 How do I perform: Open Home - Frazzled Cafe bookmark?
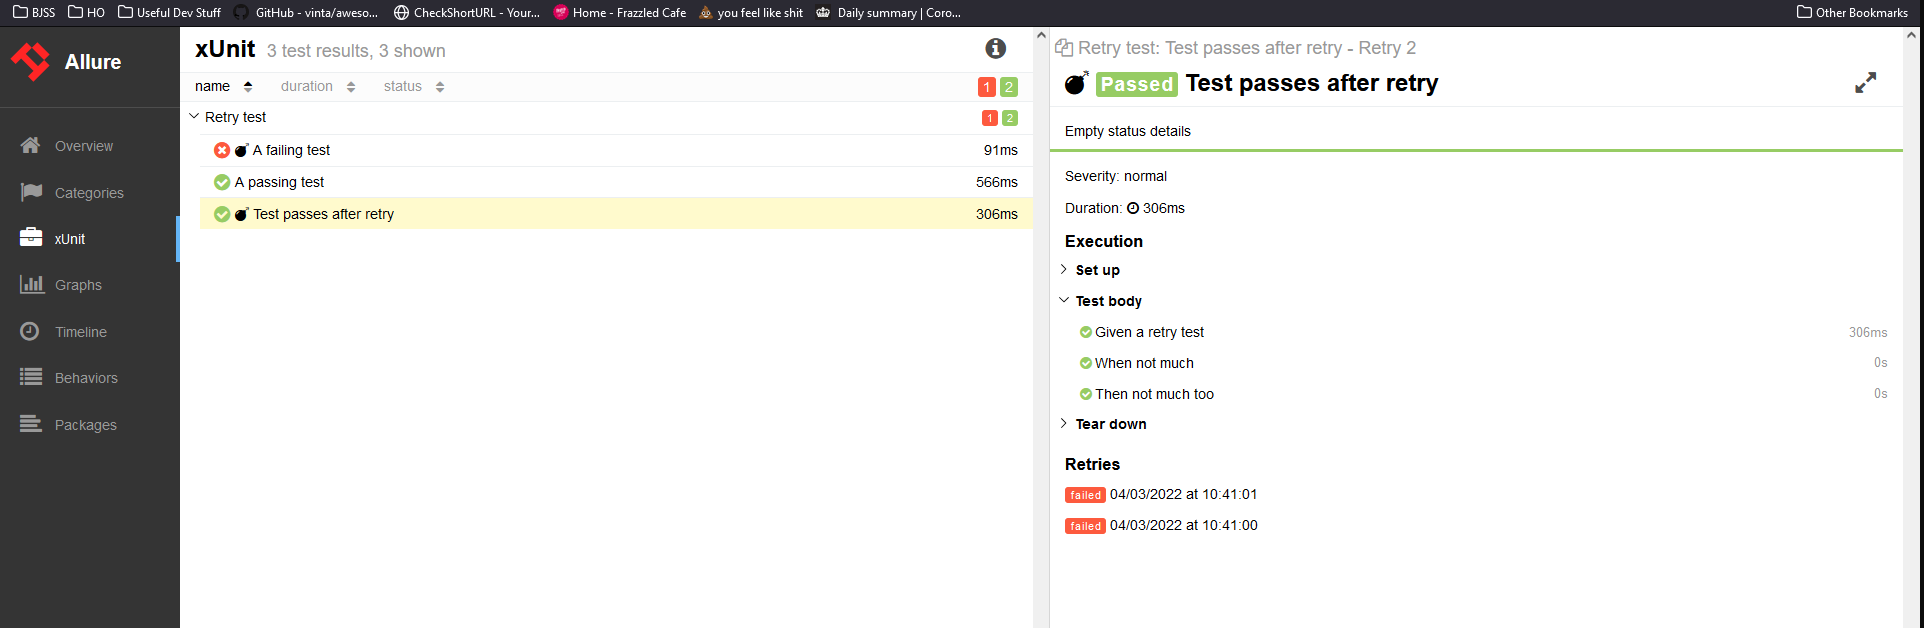coord(620,12)
